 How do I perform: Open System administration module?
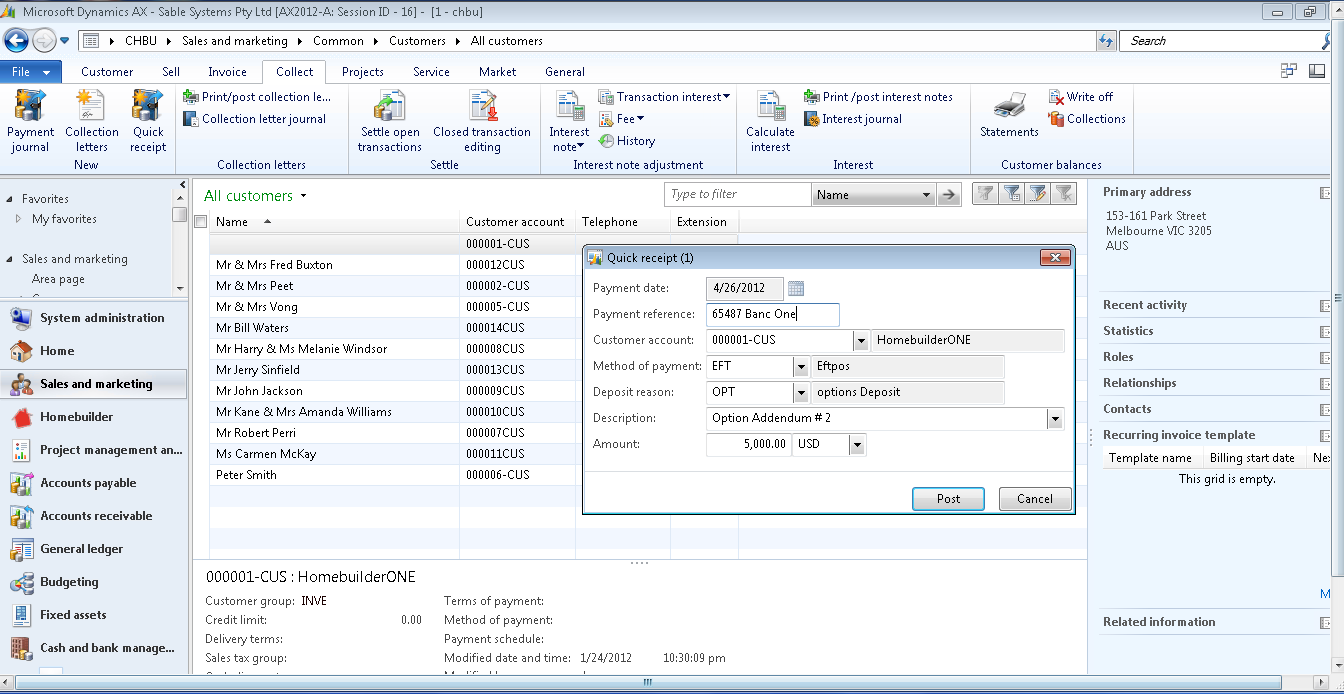tap(94, 318)
